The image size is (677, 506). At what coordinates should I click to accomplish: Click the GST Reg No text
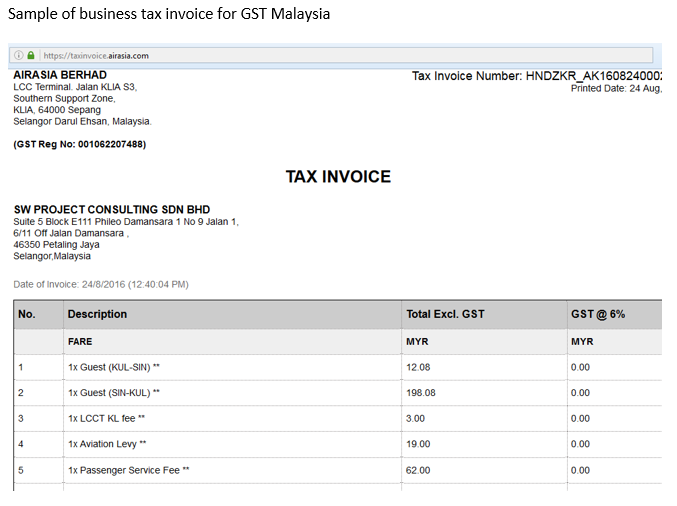tap(79, 144)
